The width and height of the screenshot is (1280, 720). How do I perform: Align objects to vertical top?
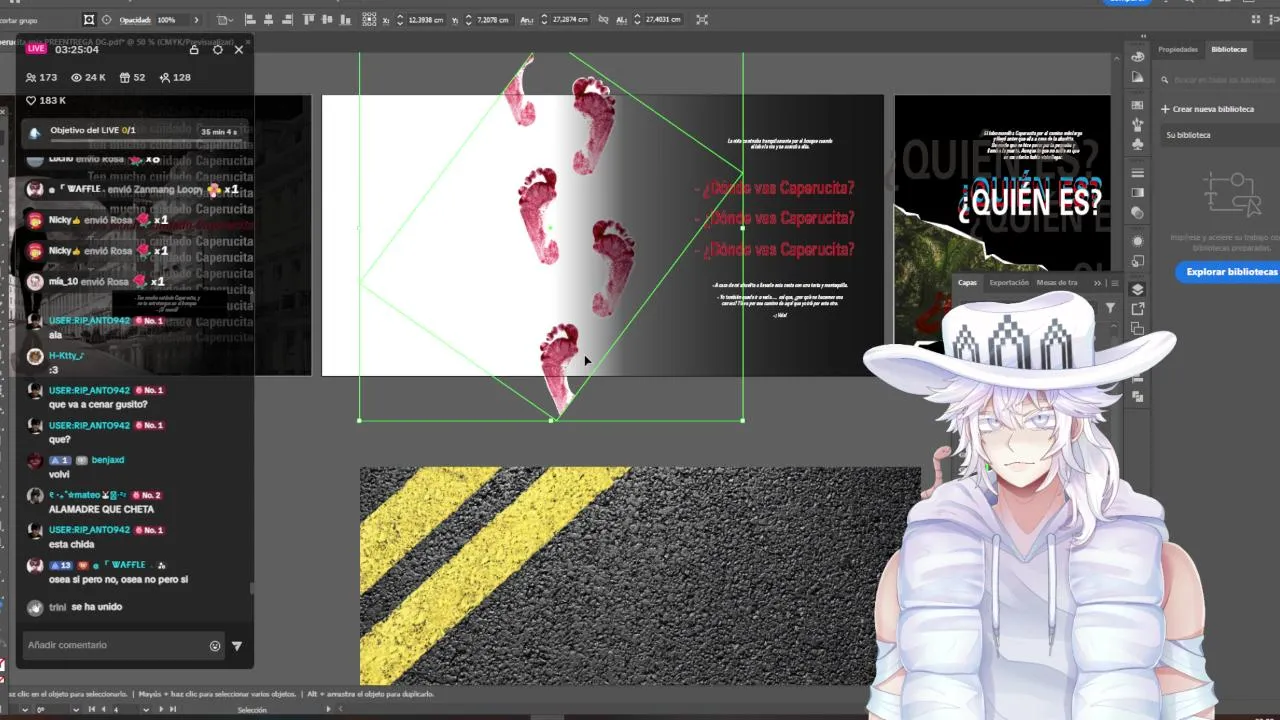[x=309, y=20]
